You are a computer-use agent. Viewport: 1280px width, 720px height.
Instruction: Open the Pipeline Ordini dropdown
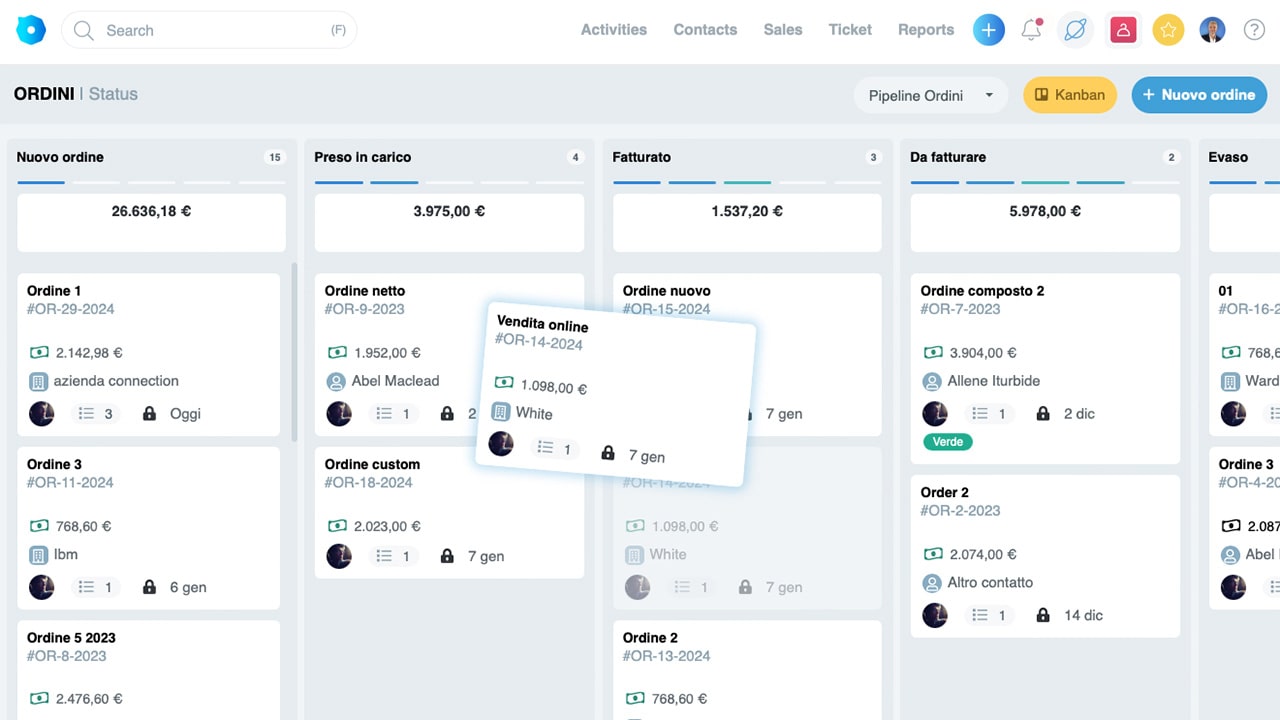click(x=929, y=95)
